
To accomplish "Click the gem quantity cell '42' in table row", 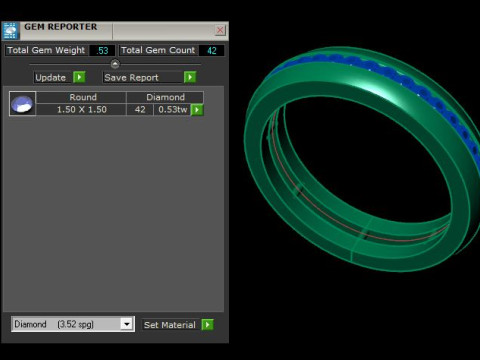I will [140, 110].
